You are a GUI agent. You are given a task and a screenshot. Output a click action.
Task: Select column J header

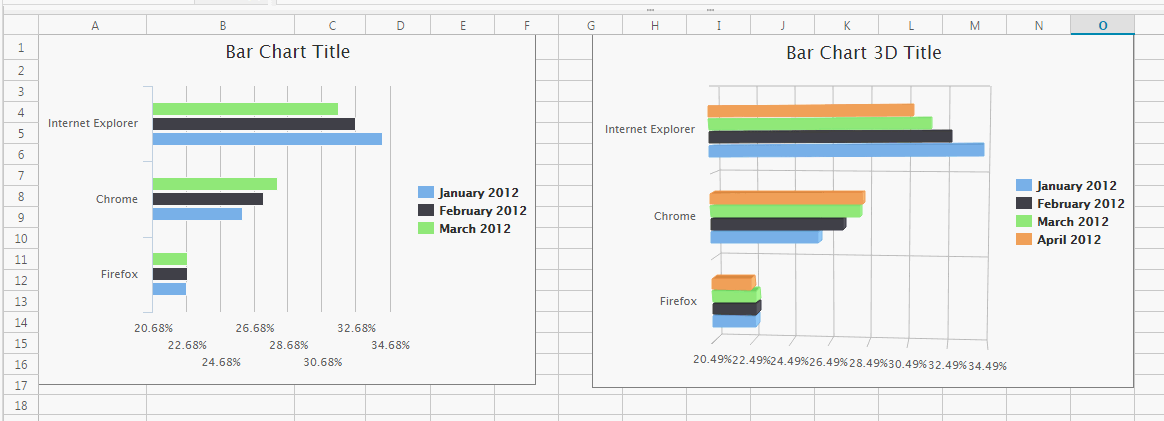tap(782, 25)
